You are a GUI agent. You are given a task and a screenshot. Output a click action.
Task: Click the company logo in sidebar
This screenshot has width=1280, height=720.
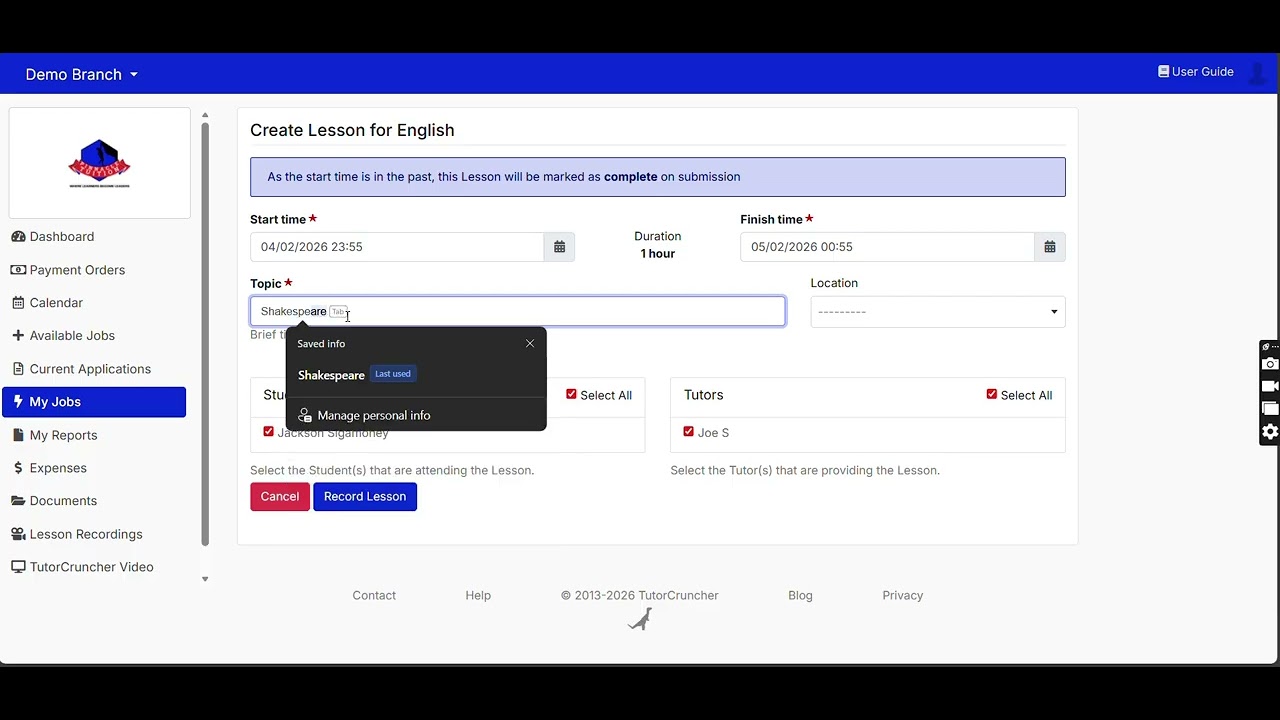pos(99,164)
